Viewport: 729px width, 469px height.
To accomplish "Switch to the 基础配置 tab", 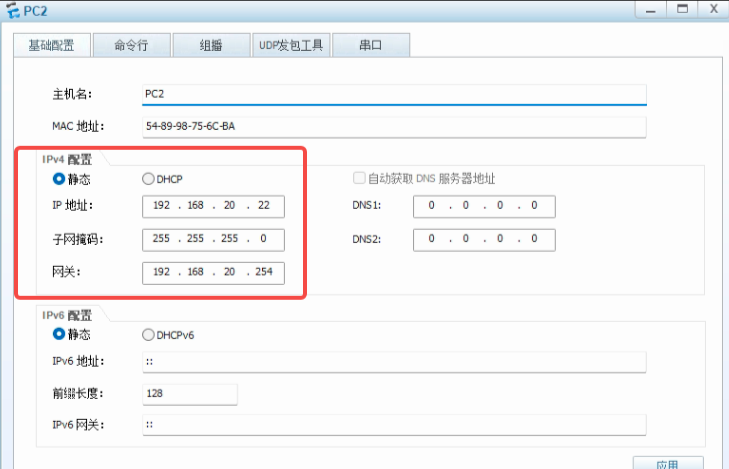I will point(51,45).
